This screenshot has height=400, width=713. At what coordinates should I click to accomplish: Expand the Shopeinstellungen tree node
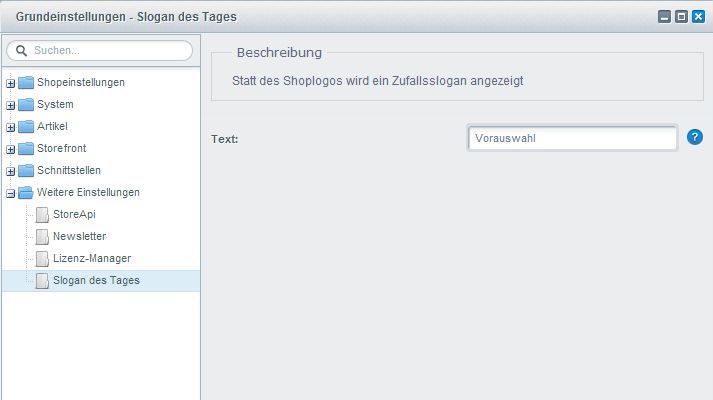10,84
